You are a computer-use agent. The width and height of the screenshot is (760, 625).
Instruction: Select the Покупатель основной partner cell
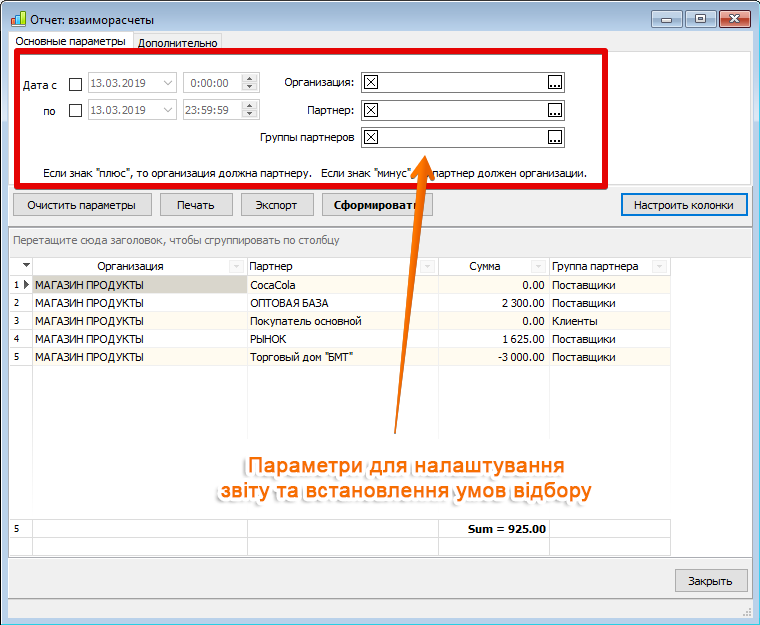(x=343, y=321)
